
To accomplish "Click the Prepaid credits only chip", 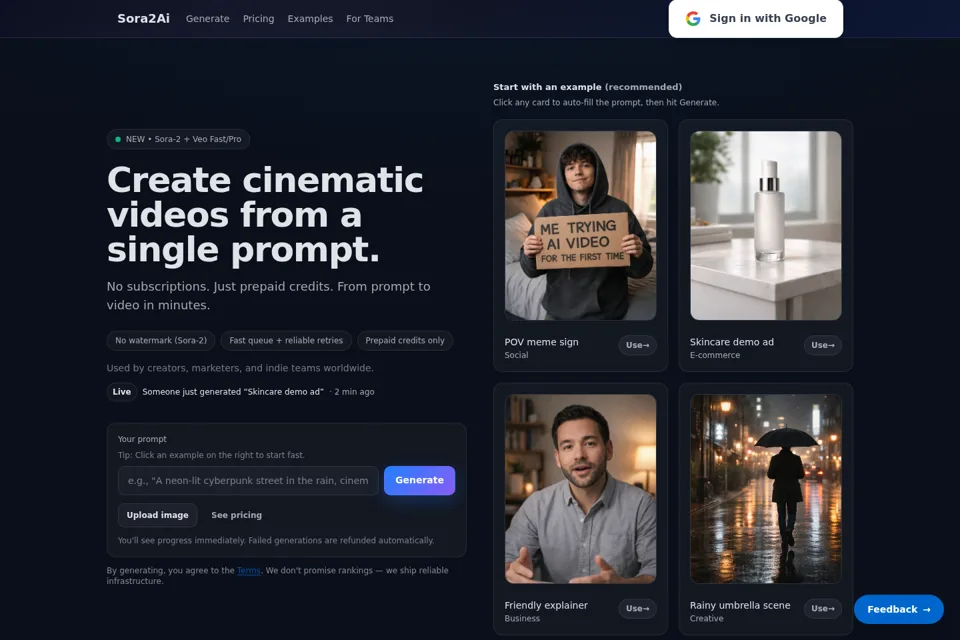I will 405,341.
